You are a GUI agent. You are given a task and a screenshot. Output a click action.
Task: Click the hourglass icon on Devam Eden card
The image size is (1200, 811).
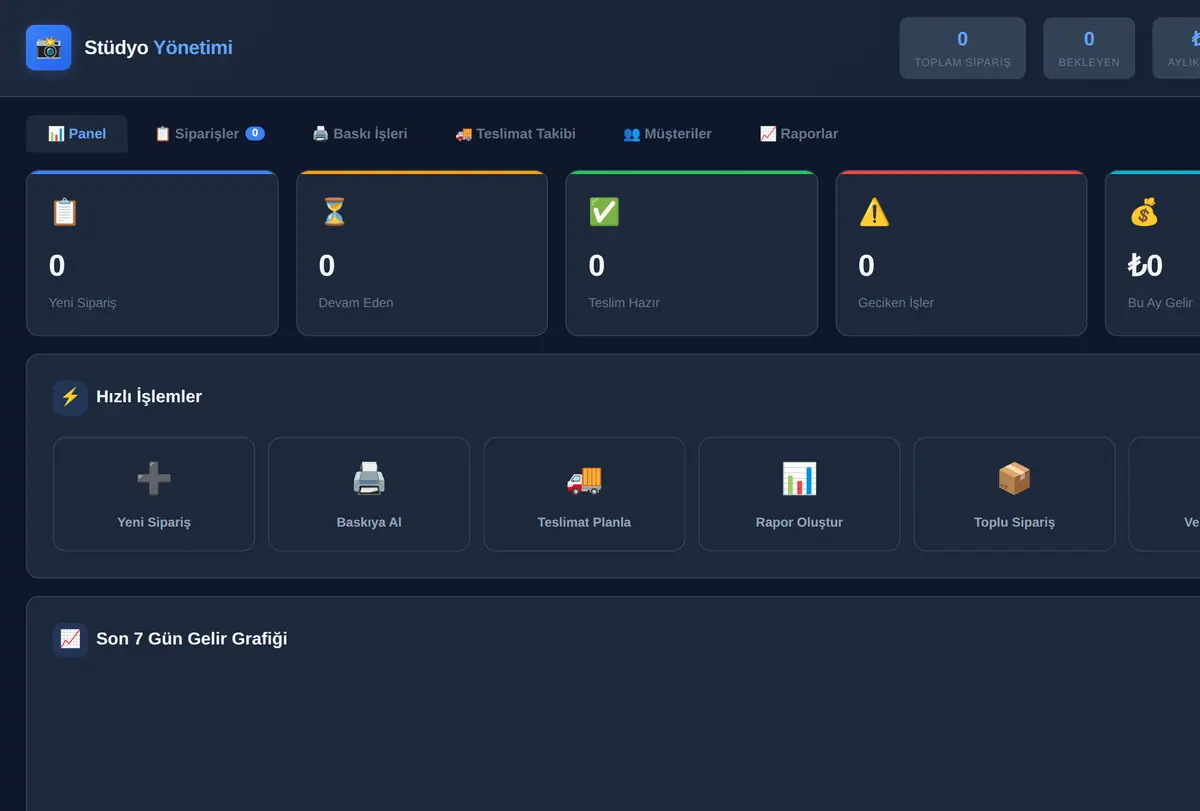pos(334,212)
